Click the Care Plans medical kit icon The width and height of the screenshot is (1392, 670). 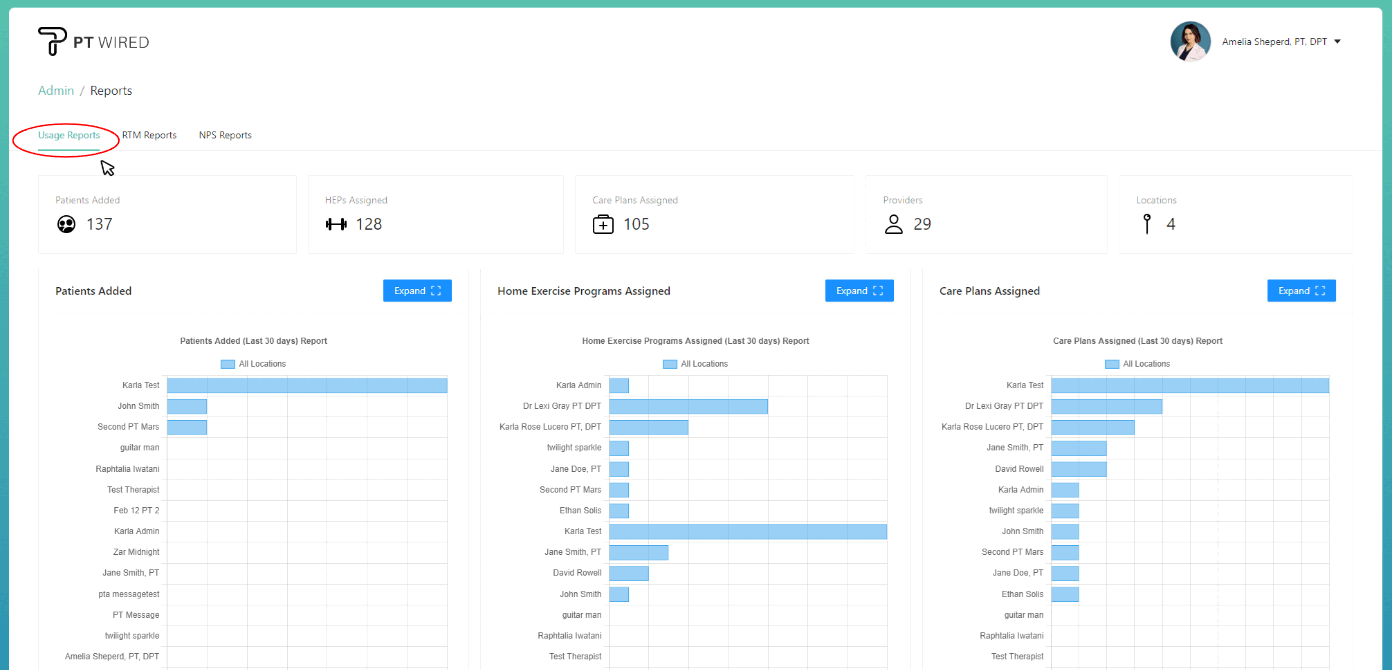pos(603,224)
